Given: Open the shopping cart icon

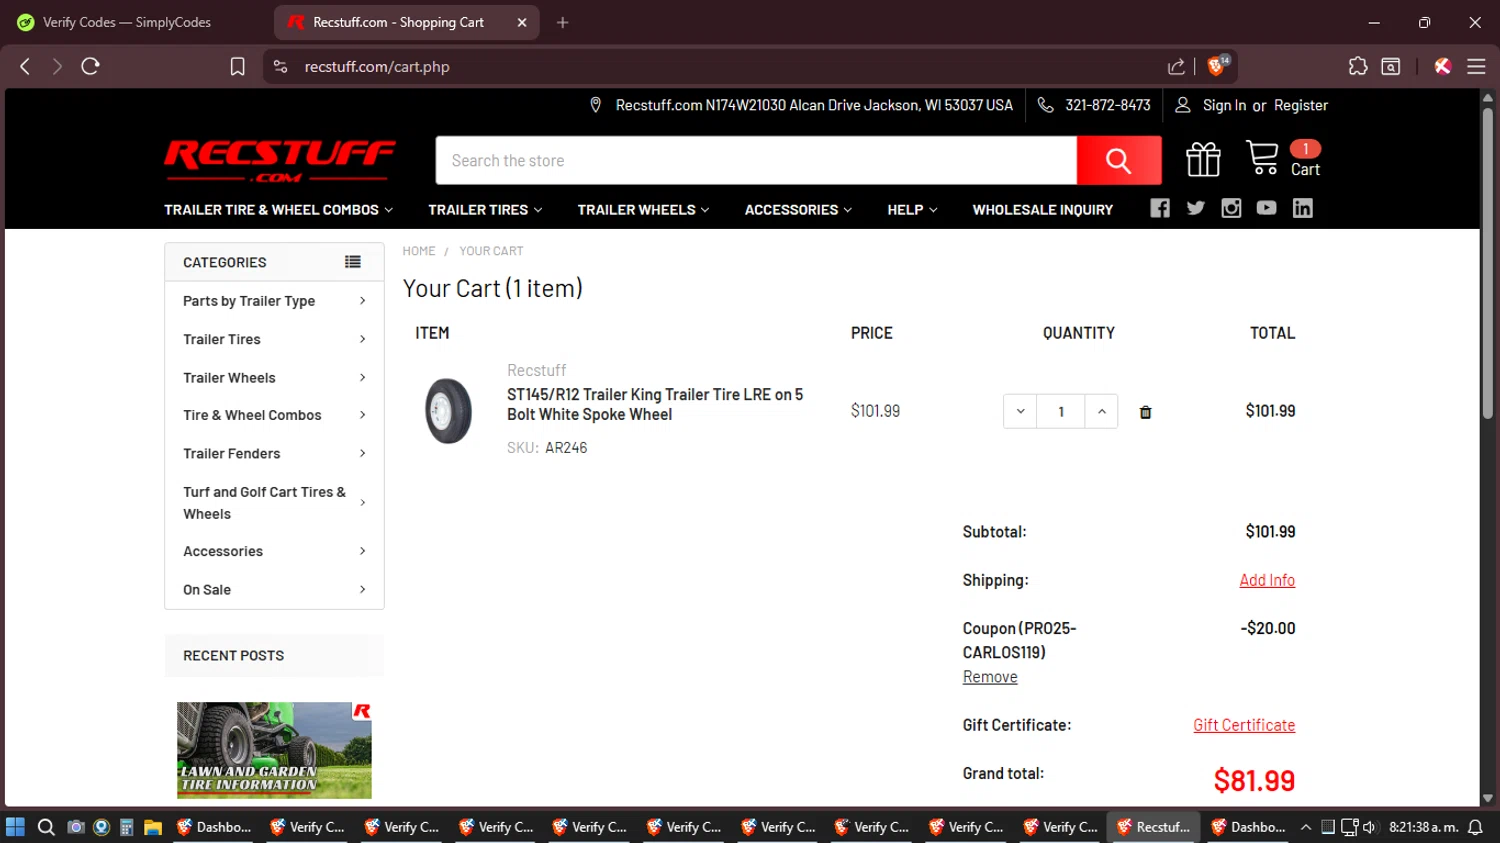Looking at the screenshot, I should pos(1262,158).
